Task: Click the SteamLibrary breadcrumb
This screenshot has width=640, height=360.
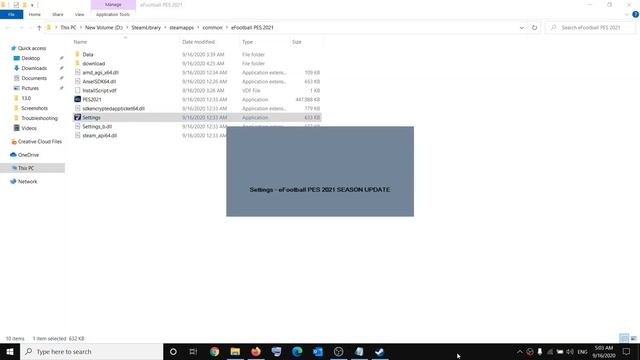Action: [x=146, y=28]
